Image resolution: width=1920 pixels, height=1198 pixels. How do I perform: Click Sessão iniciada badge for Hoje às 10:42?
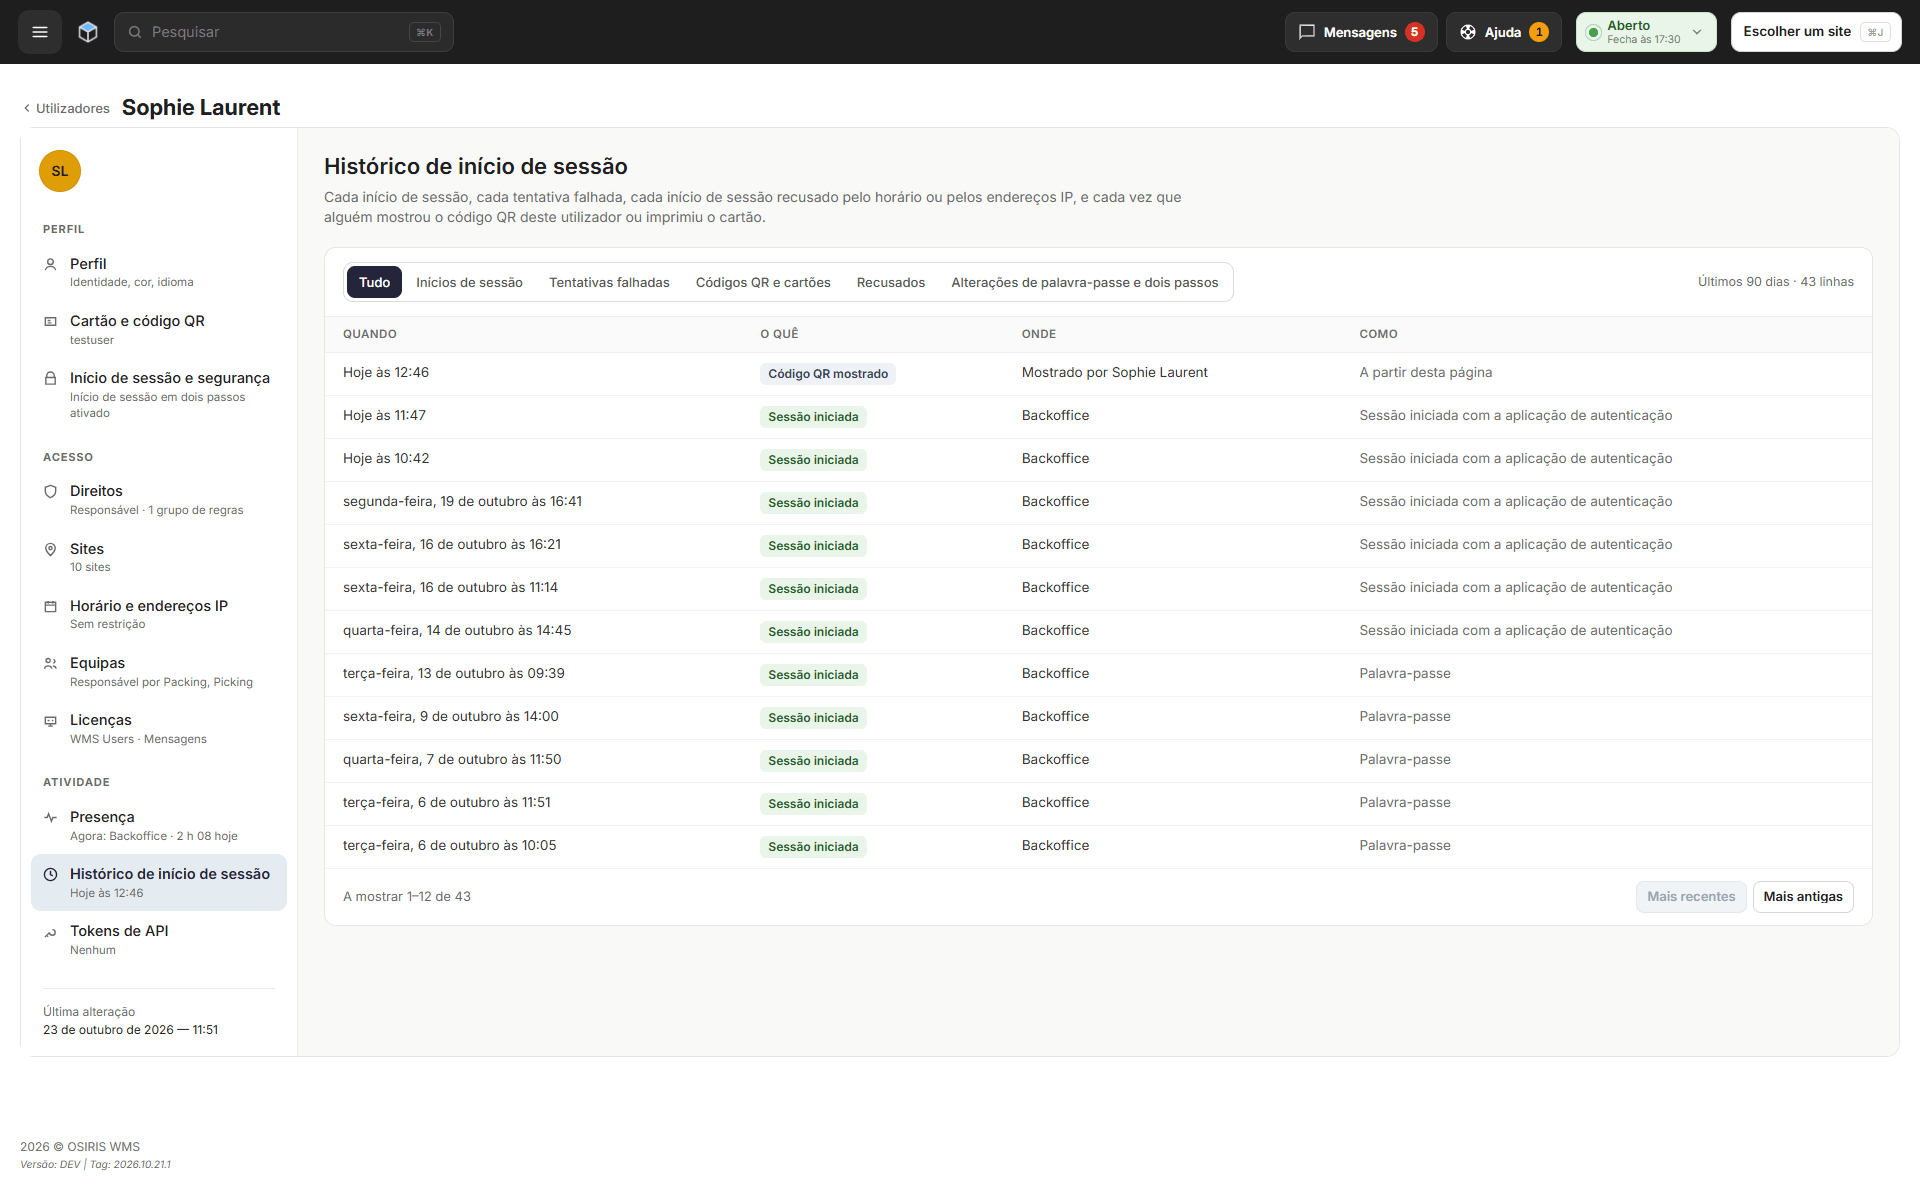click(x=813, y=460)
